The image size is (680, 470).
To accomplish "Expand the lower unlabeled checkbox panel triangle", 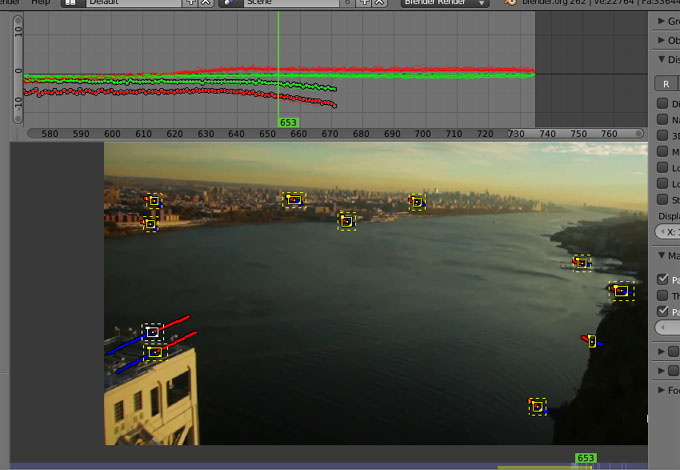I will 661,370.
